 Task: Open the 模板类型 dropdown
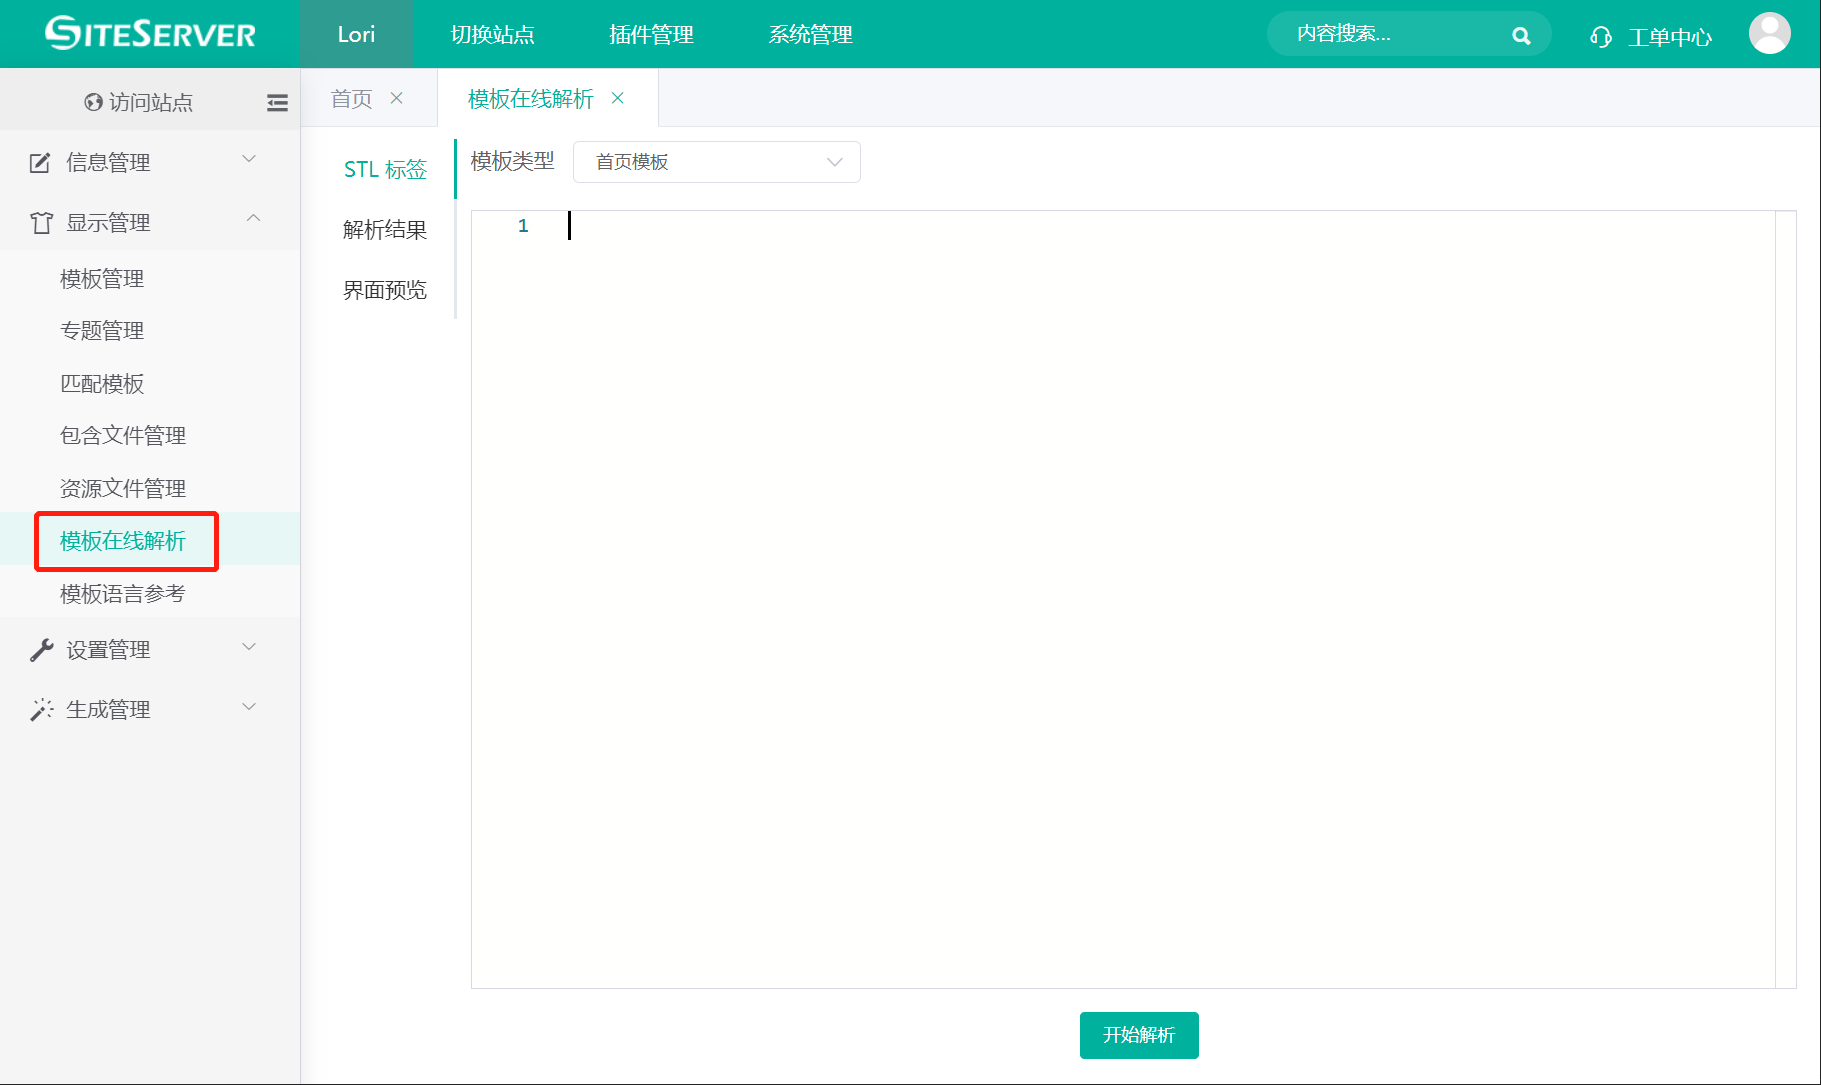716,162
